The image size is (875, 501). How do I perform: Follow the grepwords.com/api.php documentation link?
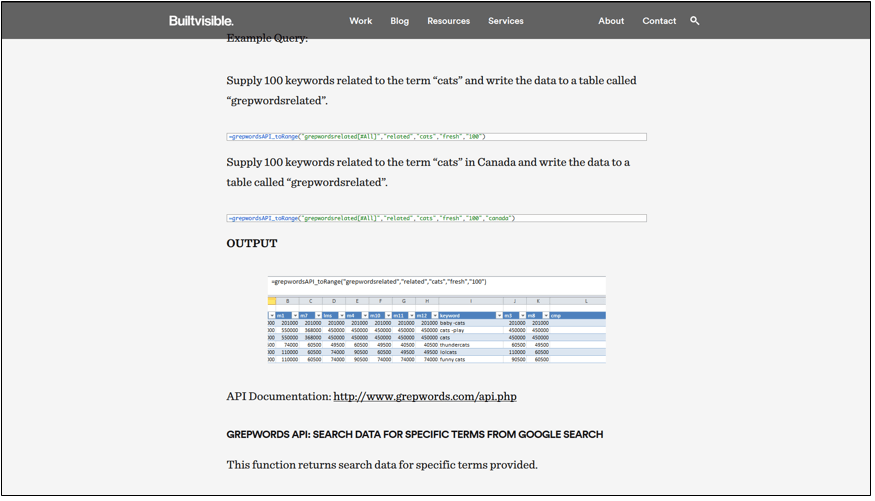click(425, 397)
